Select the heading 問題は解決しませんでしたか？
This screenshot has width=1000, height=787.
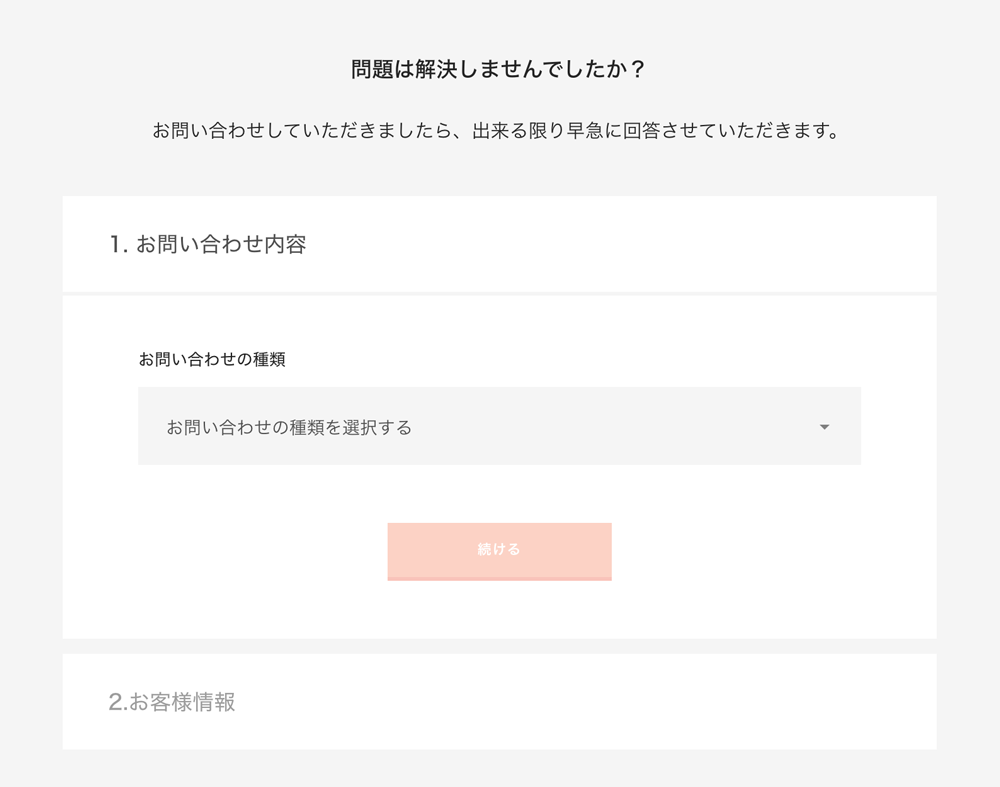coord(499,69)
